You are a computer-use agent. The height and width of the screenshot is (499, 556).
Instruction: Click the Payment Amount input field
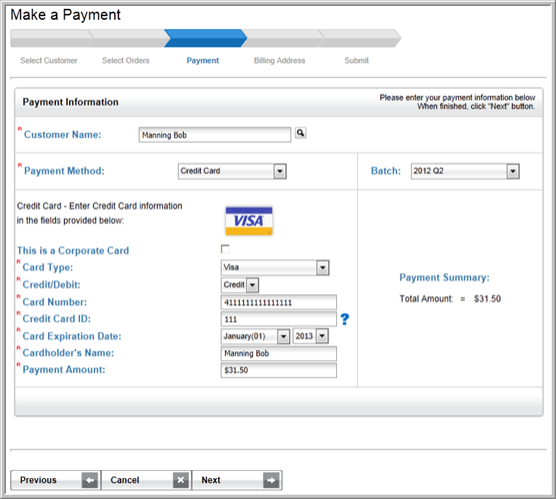click(279, 370)
